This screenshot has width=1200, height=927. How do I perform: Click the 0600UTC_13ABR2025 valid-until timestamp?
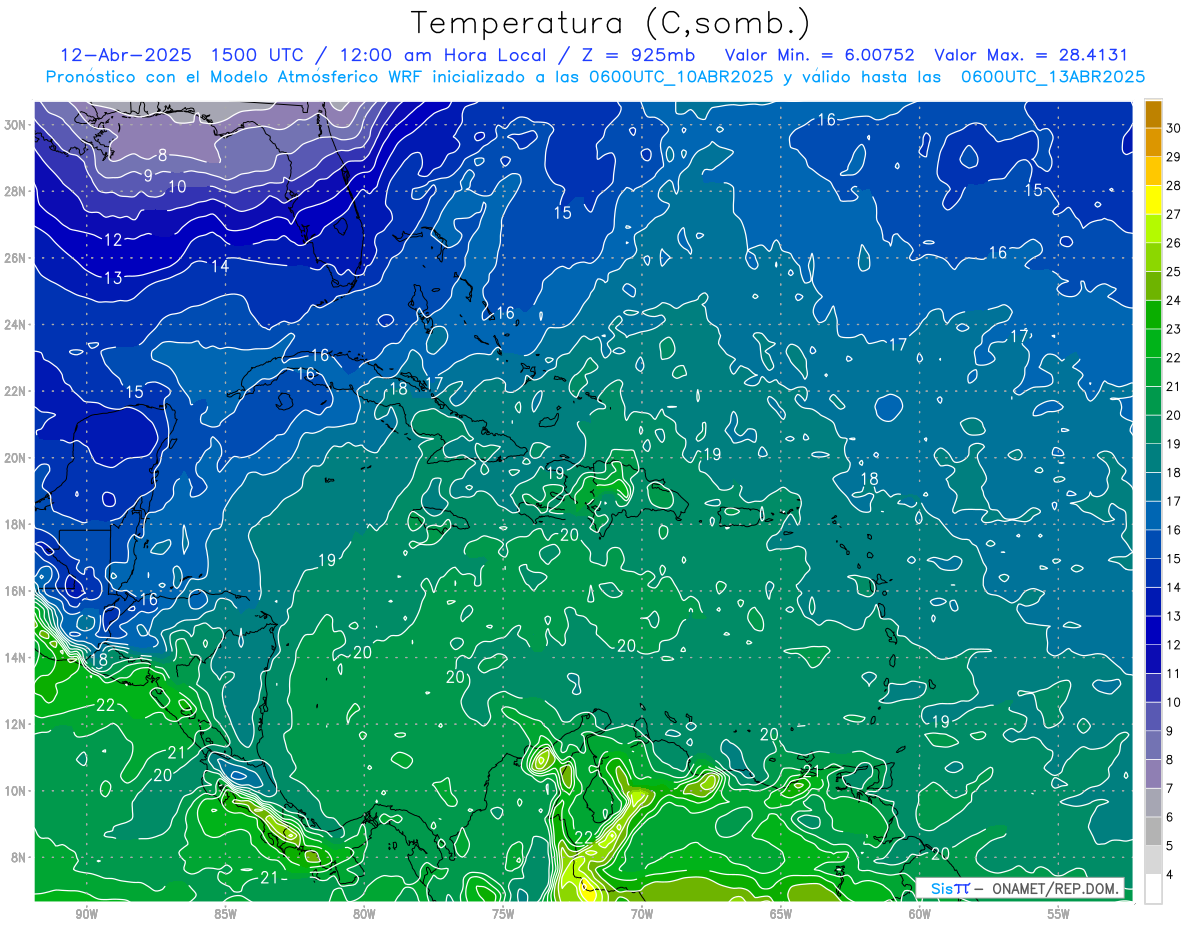pyautogui.click(x=1053, y=77)
